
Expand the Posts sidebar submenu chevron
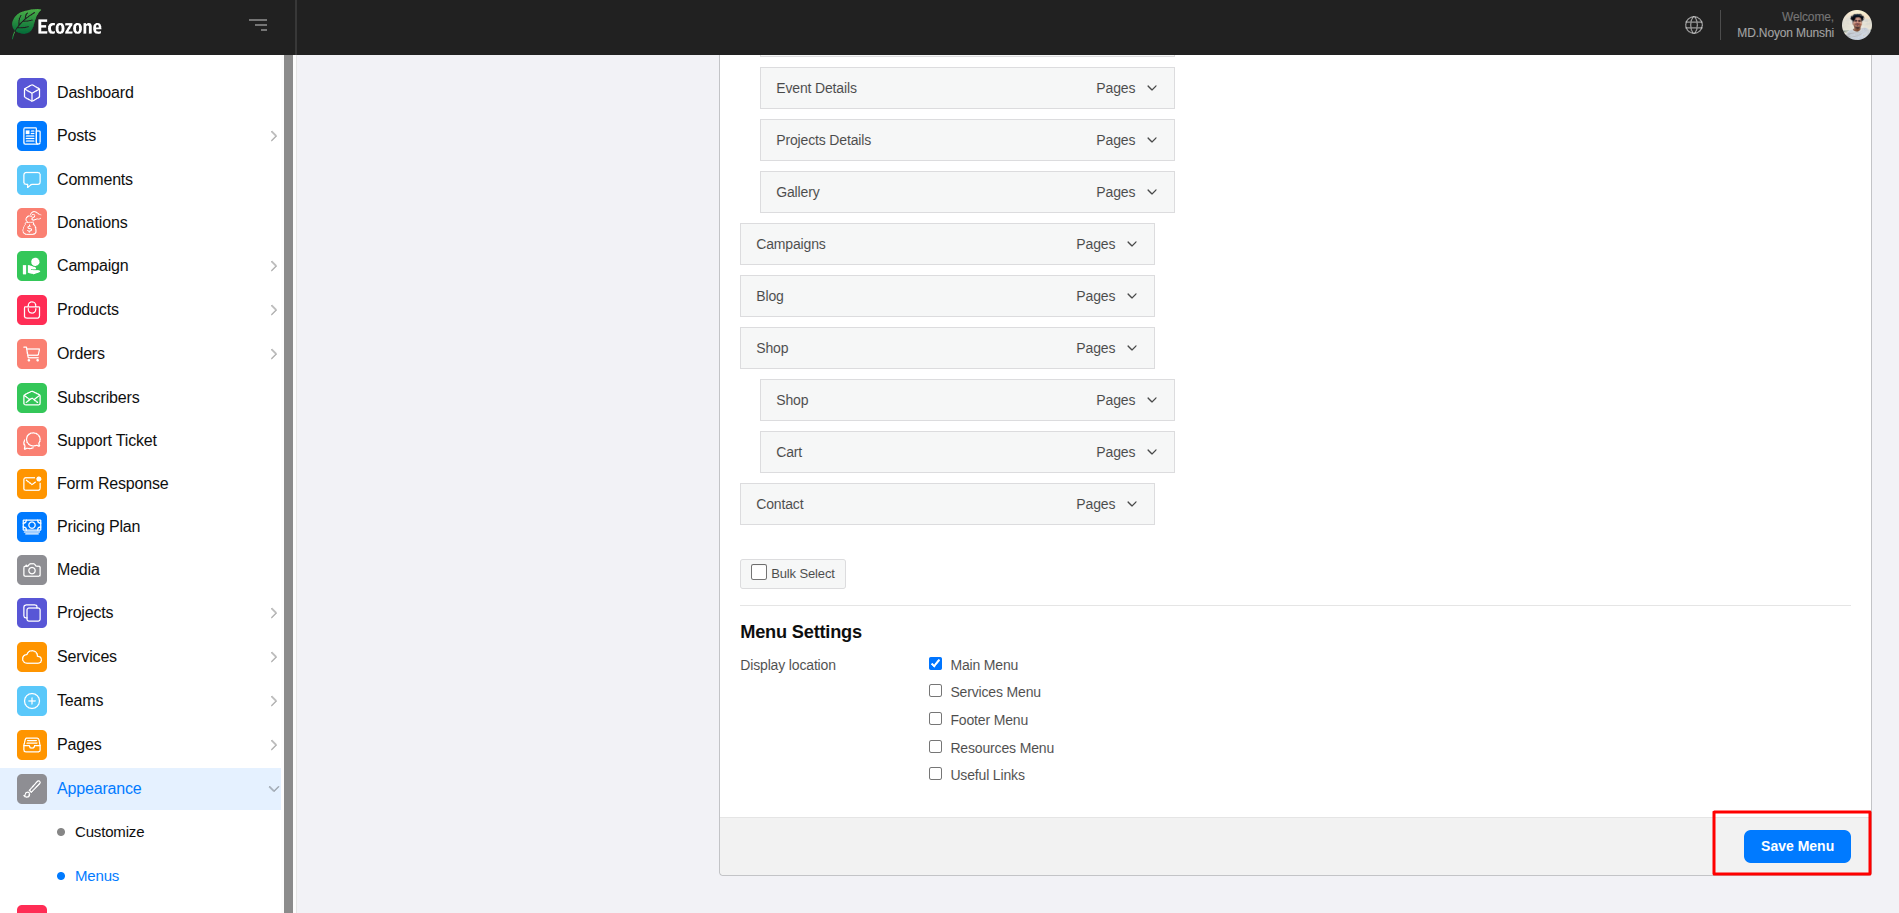point(273,136)
